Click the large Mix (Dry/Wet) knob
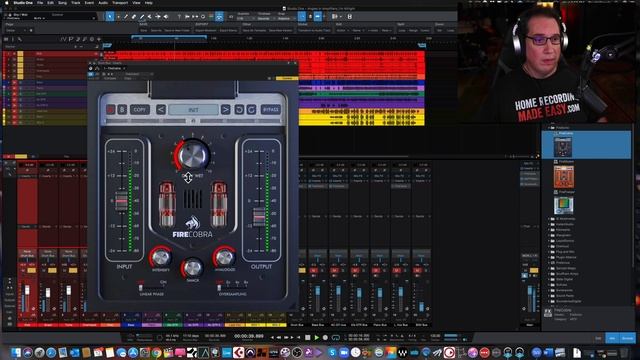The image size is (640, 360). pos(193,155)
